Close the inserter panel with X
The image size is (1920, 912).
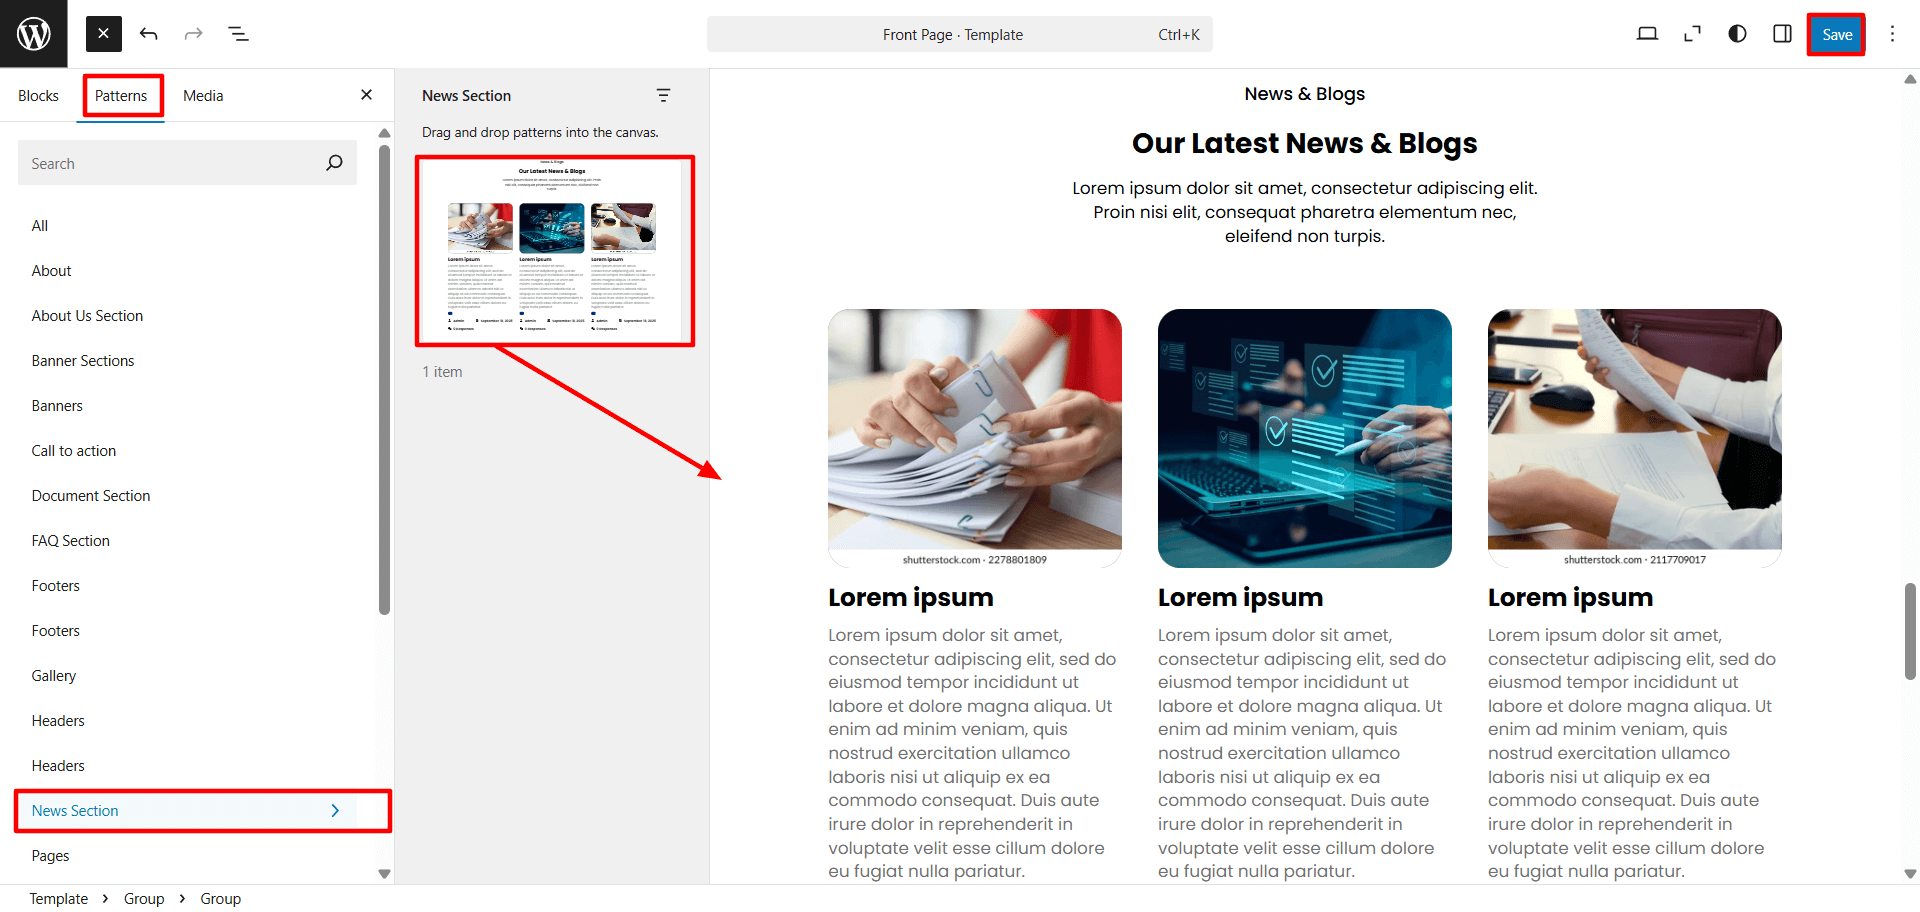[366, 95]
